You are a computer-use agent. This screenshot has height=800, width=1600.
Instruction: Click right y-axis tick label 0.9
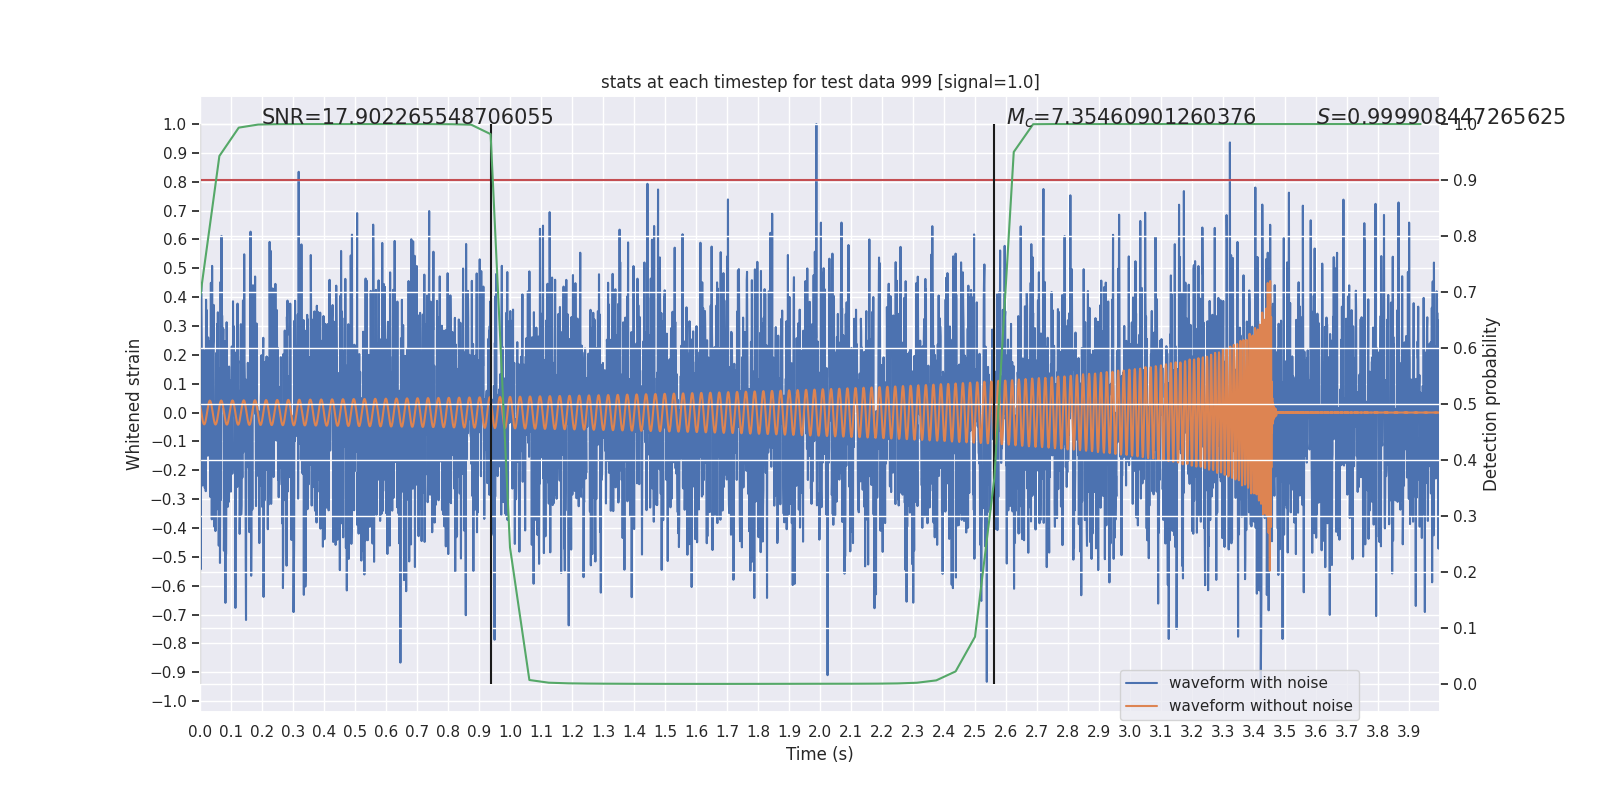[x=1465, y=180]
